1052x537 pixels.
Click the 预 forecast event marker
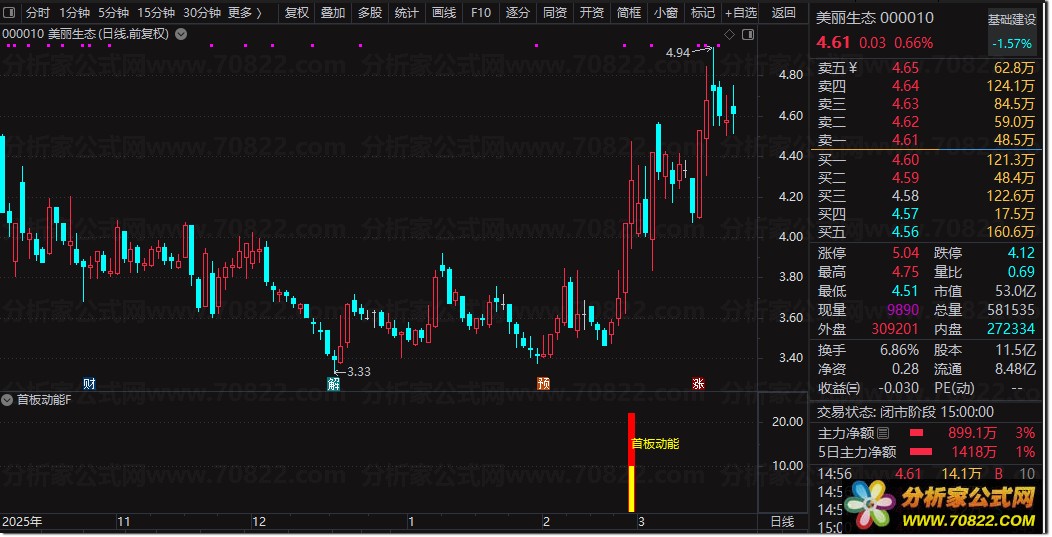pyautogui.click(x=543, y=384)
